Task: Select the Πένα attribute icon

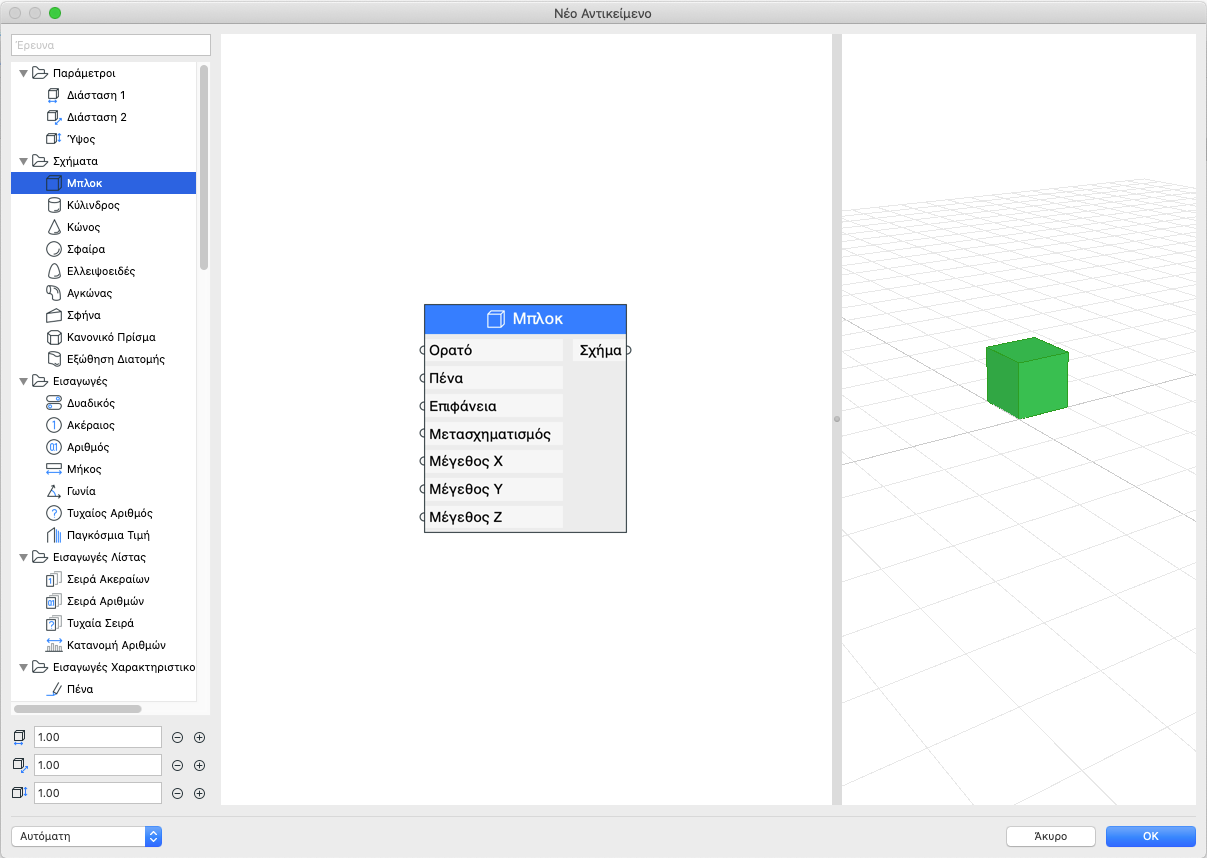Action: pos(54,689)
